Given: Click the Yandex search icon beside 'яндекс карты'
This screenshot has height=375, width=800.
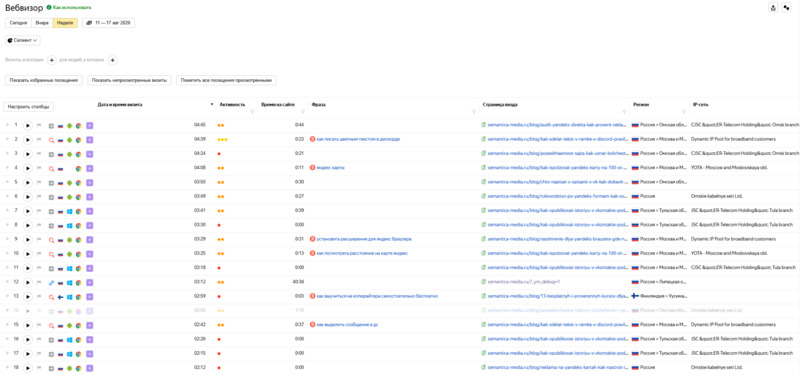Looking at the screenshot, I should tap(313, 168).
